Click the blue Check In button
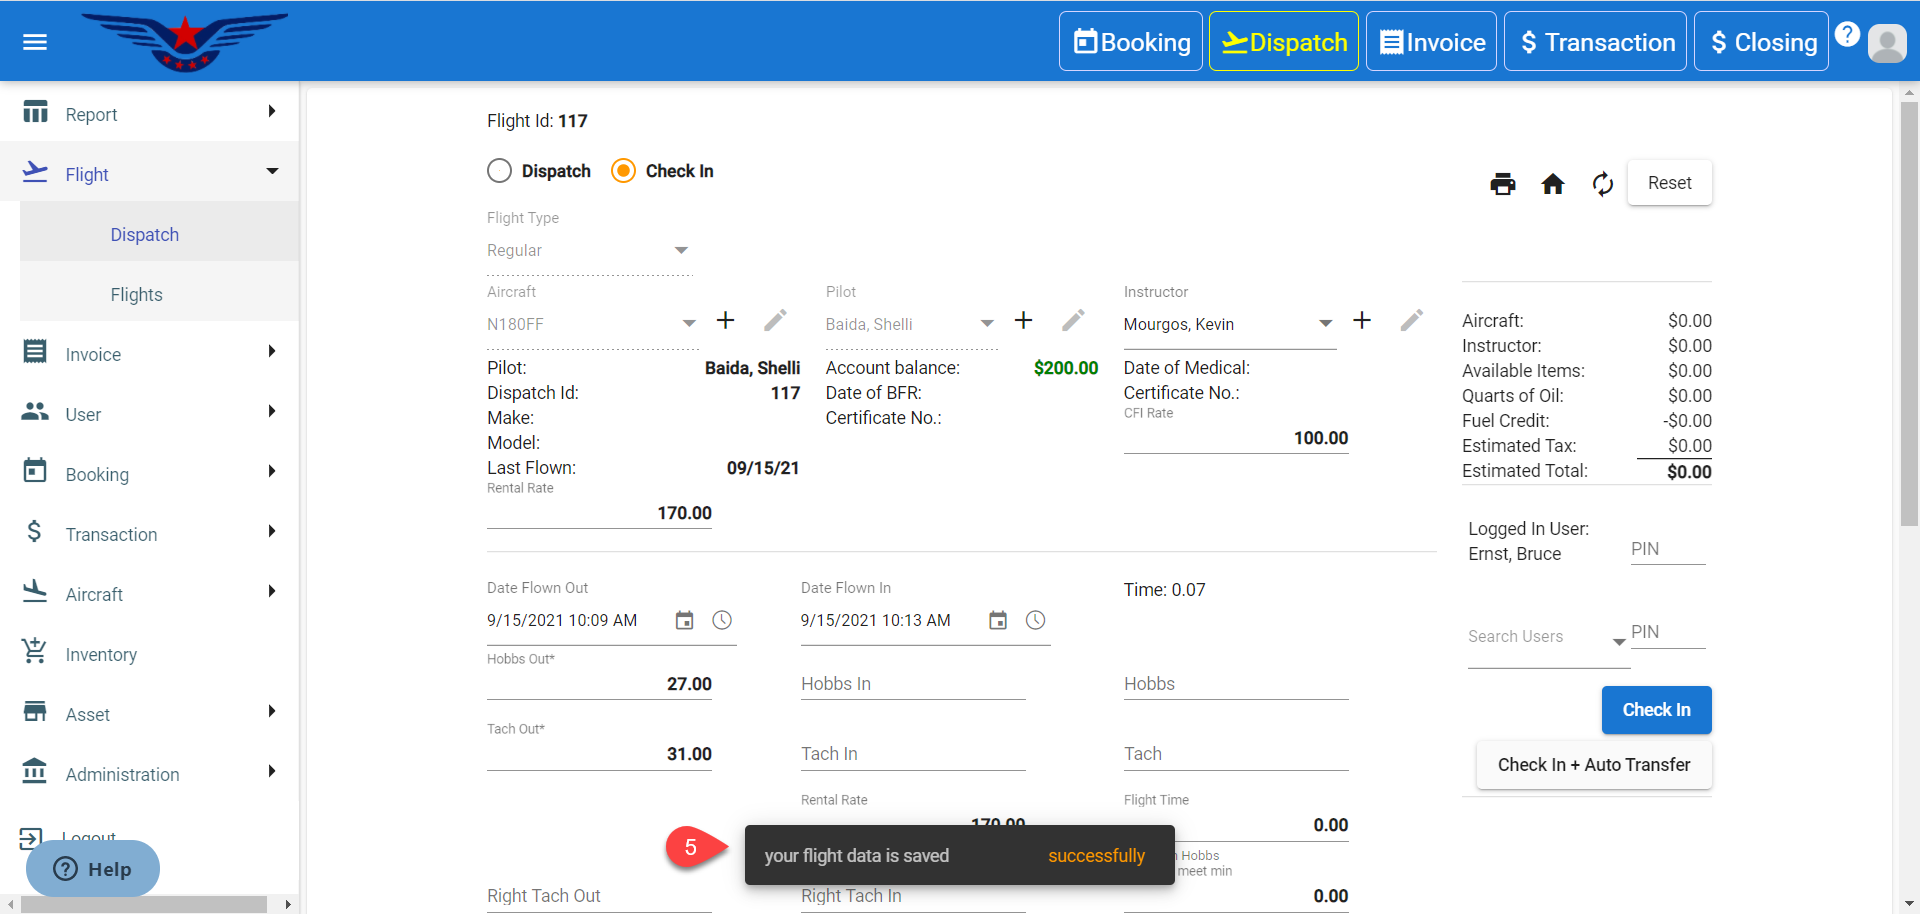The width and height of the screenshot is (1920, 914). 1656,710
